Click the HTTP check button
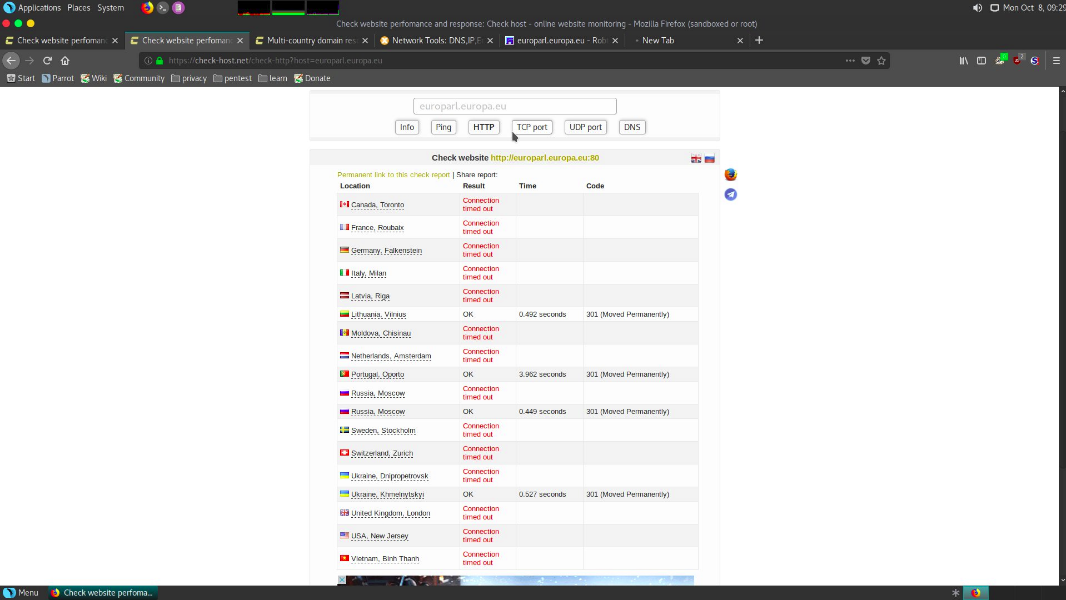The height and width of the screenshot is (600, 1066). pos(484,127)
